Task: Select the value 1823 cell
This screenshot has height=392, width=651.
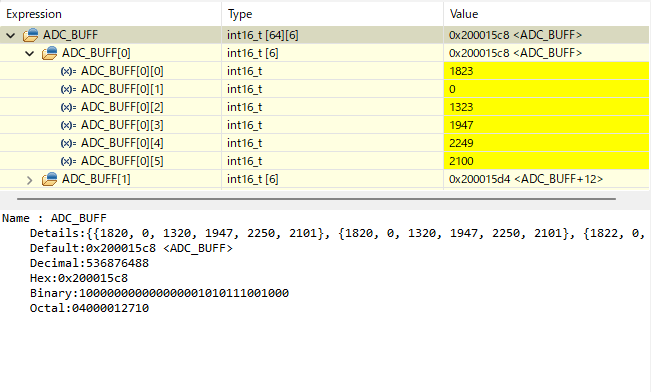Action: pos(546,71)
